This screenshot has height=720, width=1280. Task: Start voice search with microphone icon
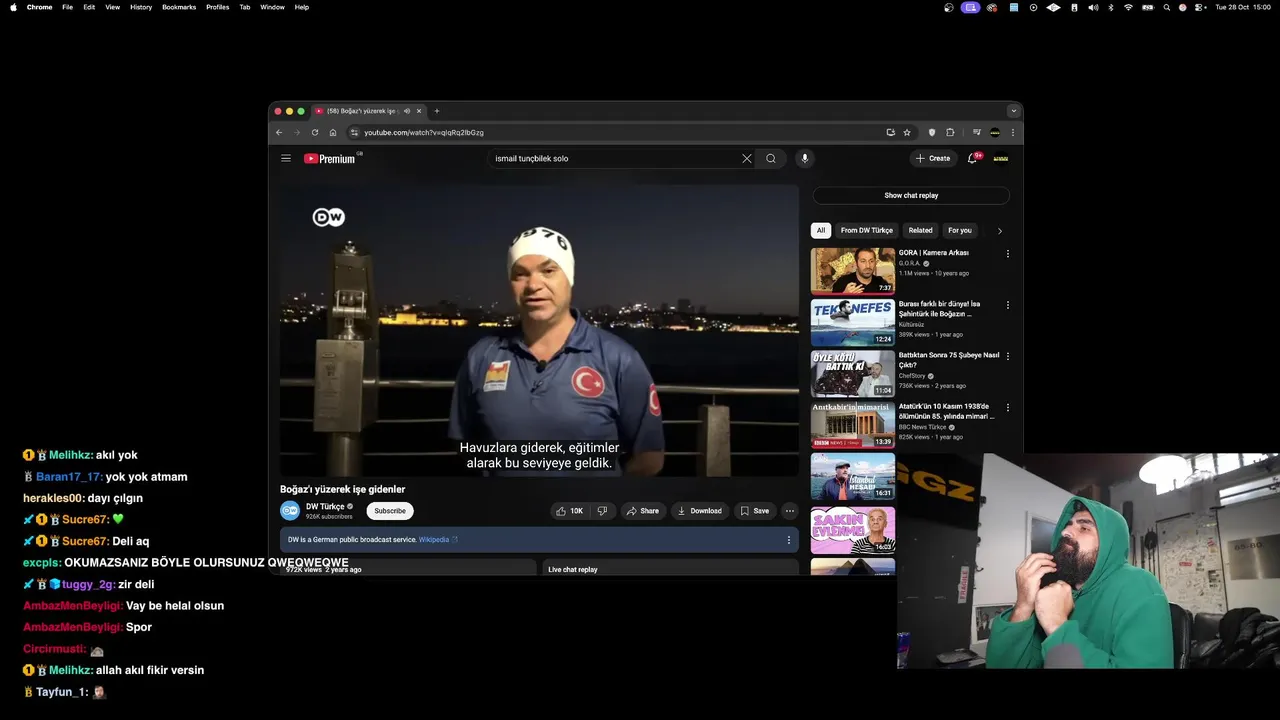click(x=804, y=158)
